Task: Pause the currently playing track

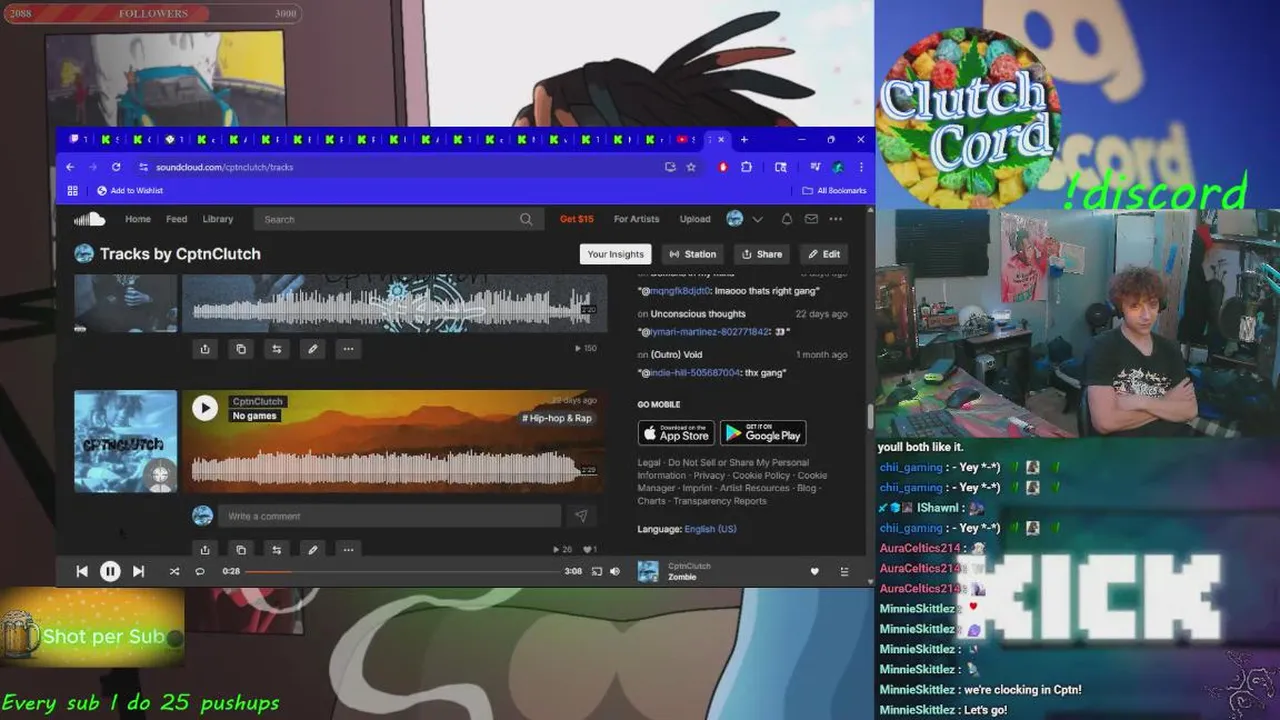Action: (110, 571)
